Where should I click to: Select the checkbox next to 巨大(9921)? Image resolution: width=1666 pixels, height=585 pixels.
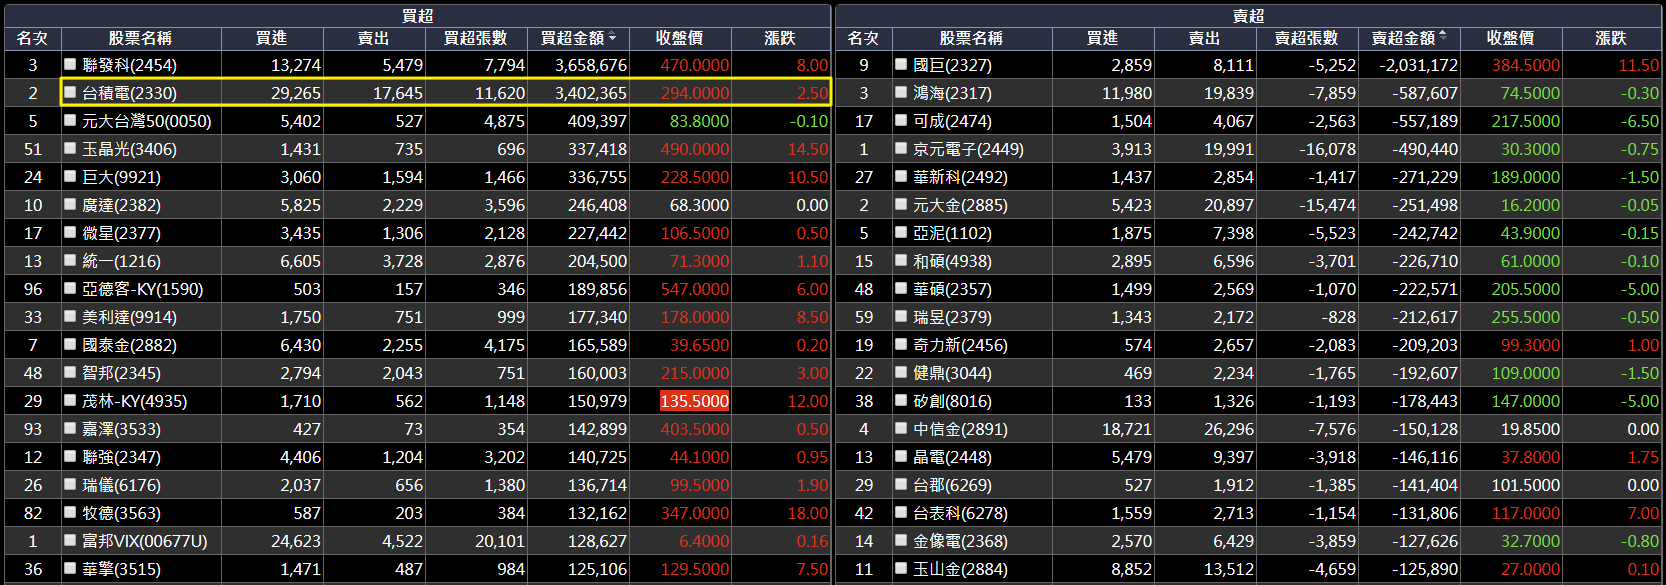tap(70, 176)
